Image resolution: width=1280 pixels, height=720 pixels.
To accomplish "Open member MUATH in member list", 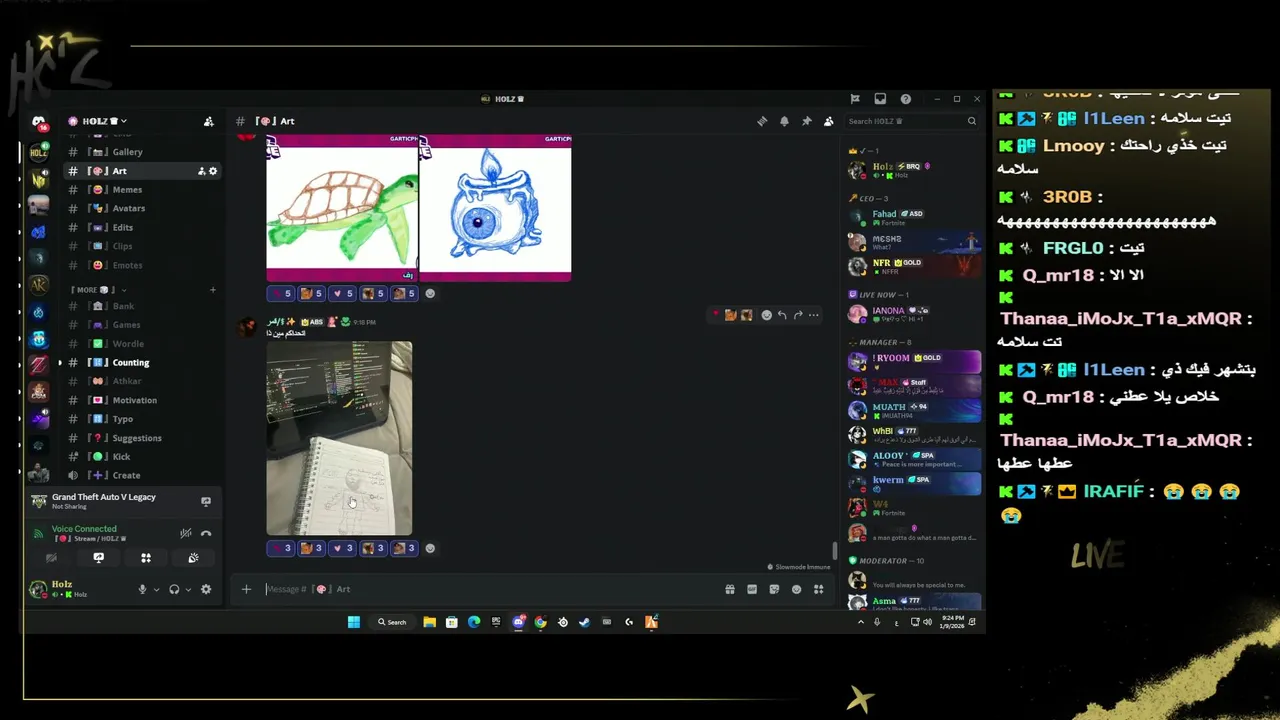I will 913,410.
